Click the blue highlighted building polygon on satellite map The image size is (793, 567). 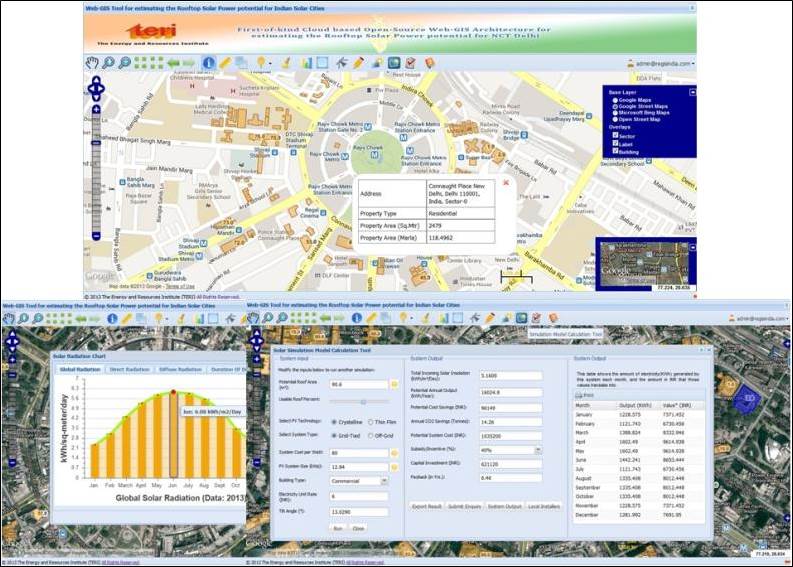(x=748, y=399)
